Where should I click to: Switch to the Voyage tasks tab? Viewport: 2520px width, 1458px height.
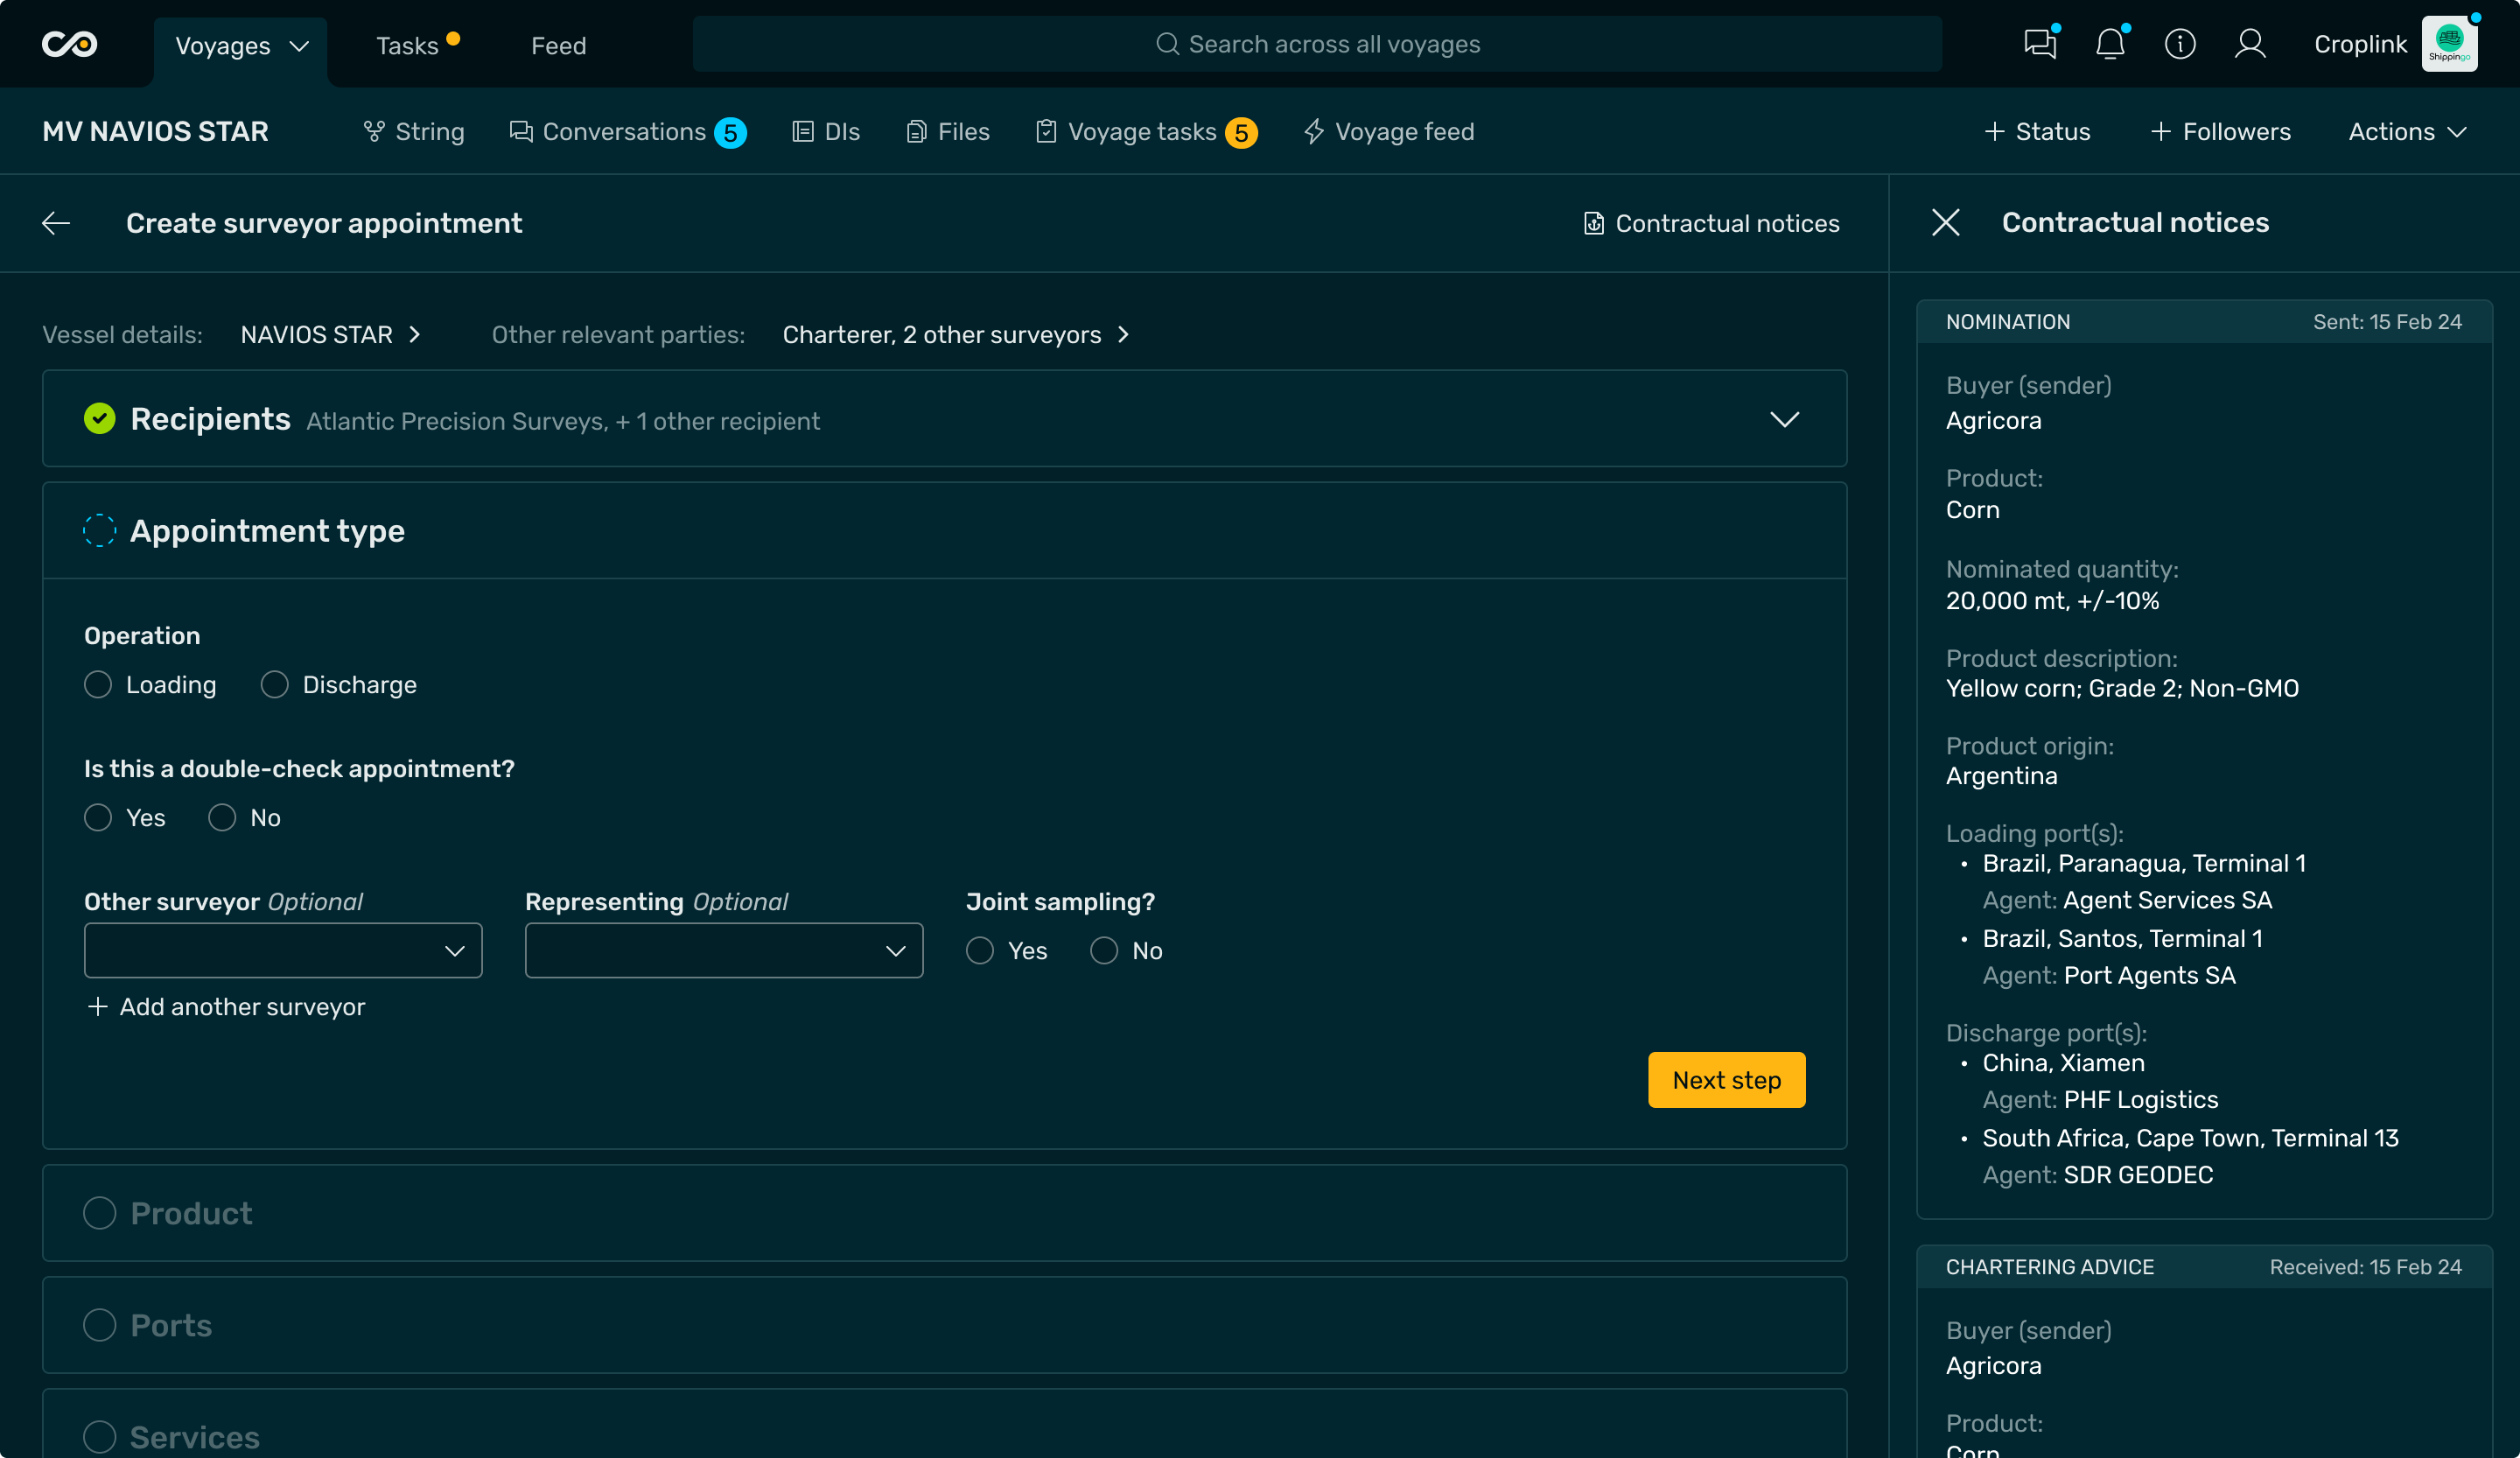pos(1143,132)
